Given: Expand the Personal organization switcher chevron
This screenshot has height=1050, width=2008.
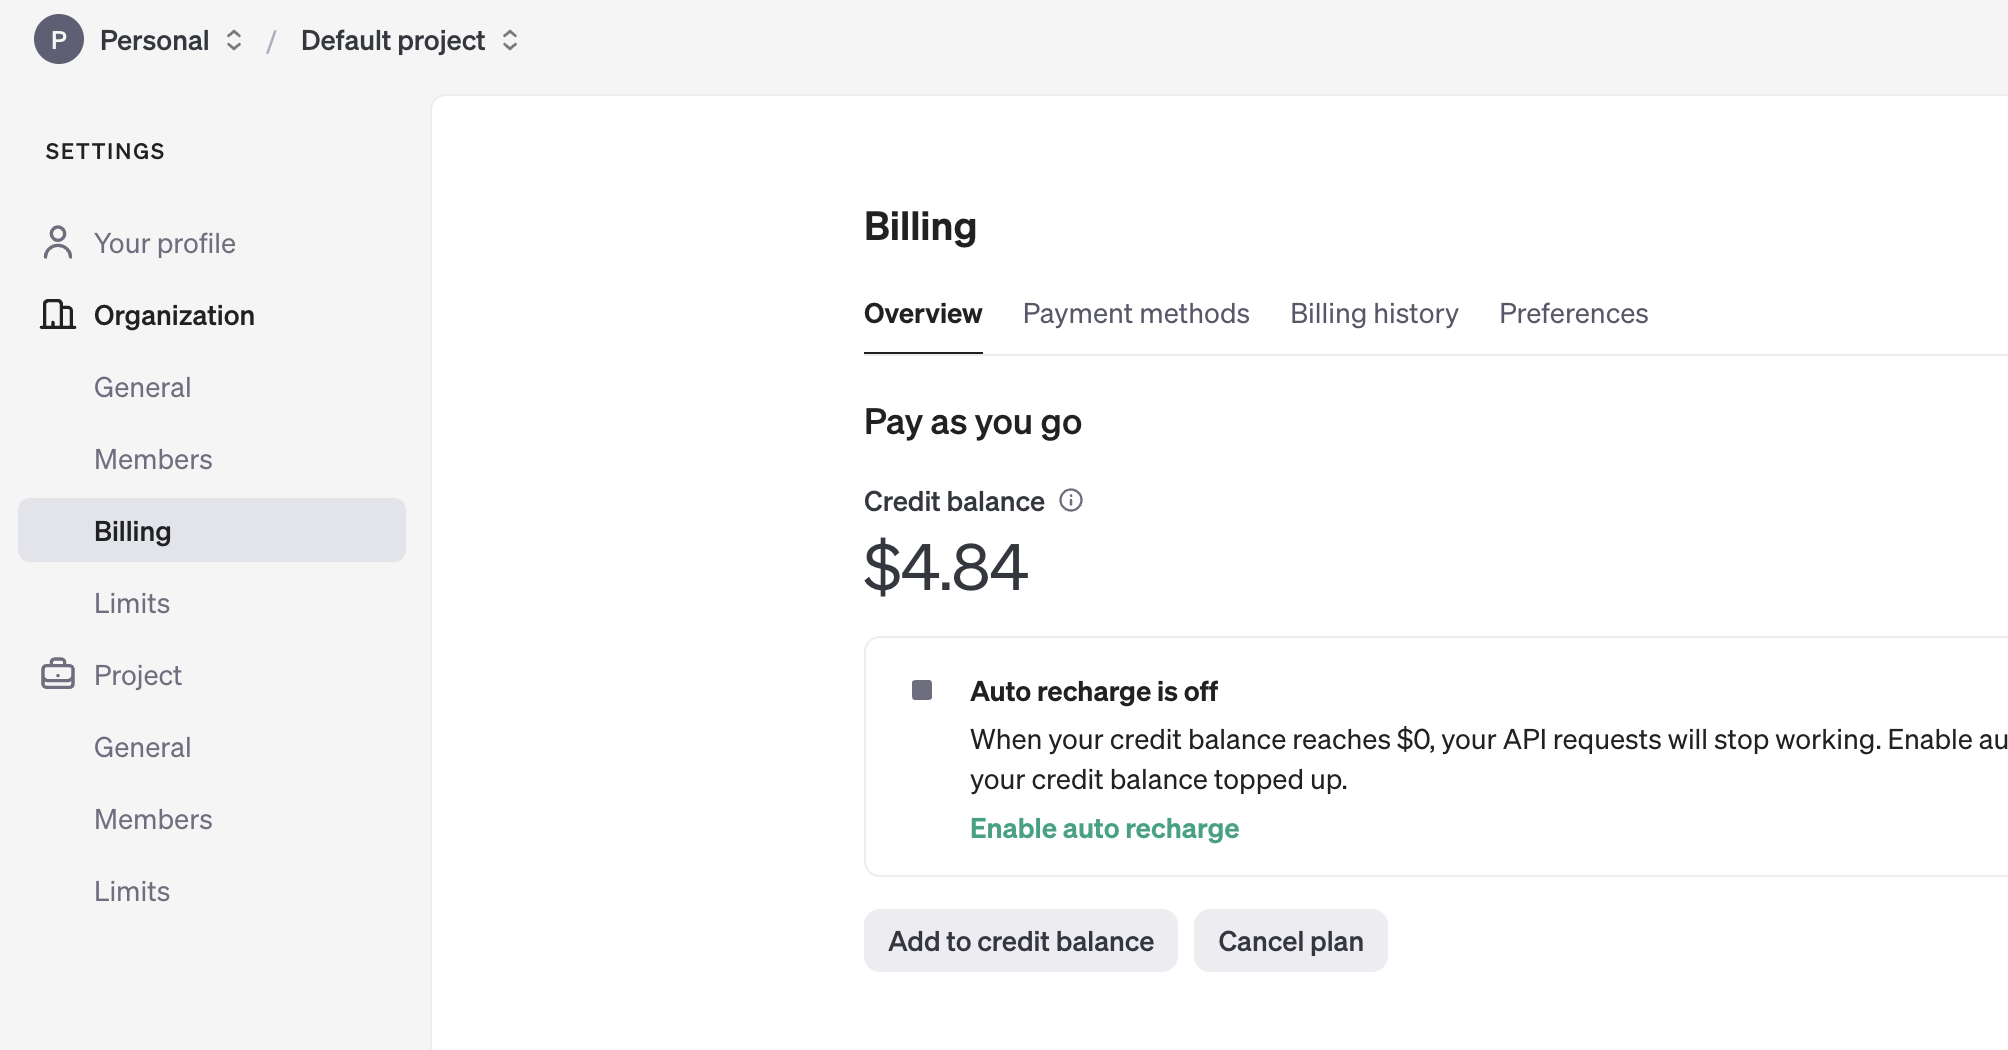Looking at the screenshot, I should (234, 40).
